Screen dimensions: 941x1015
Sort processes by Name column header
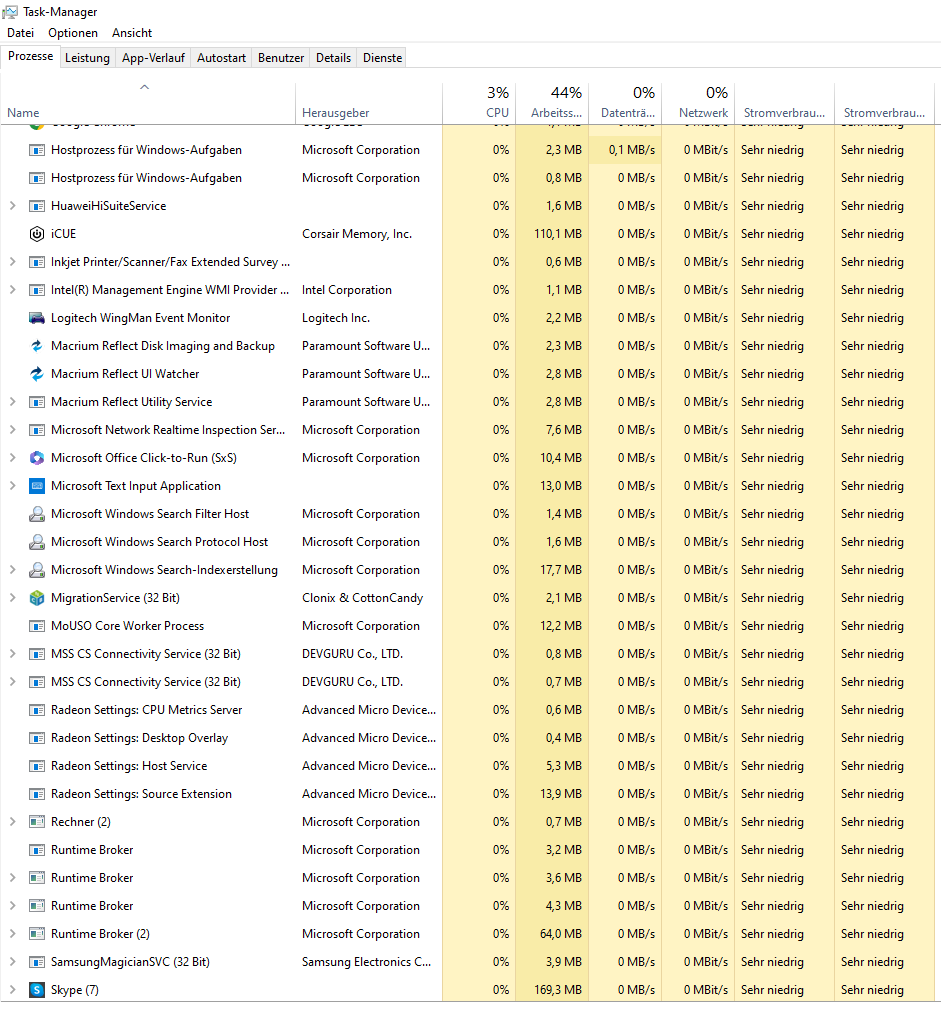[148, 104]
